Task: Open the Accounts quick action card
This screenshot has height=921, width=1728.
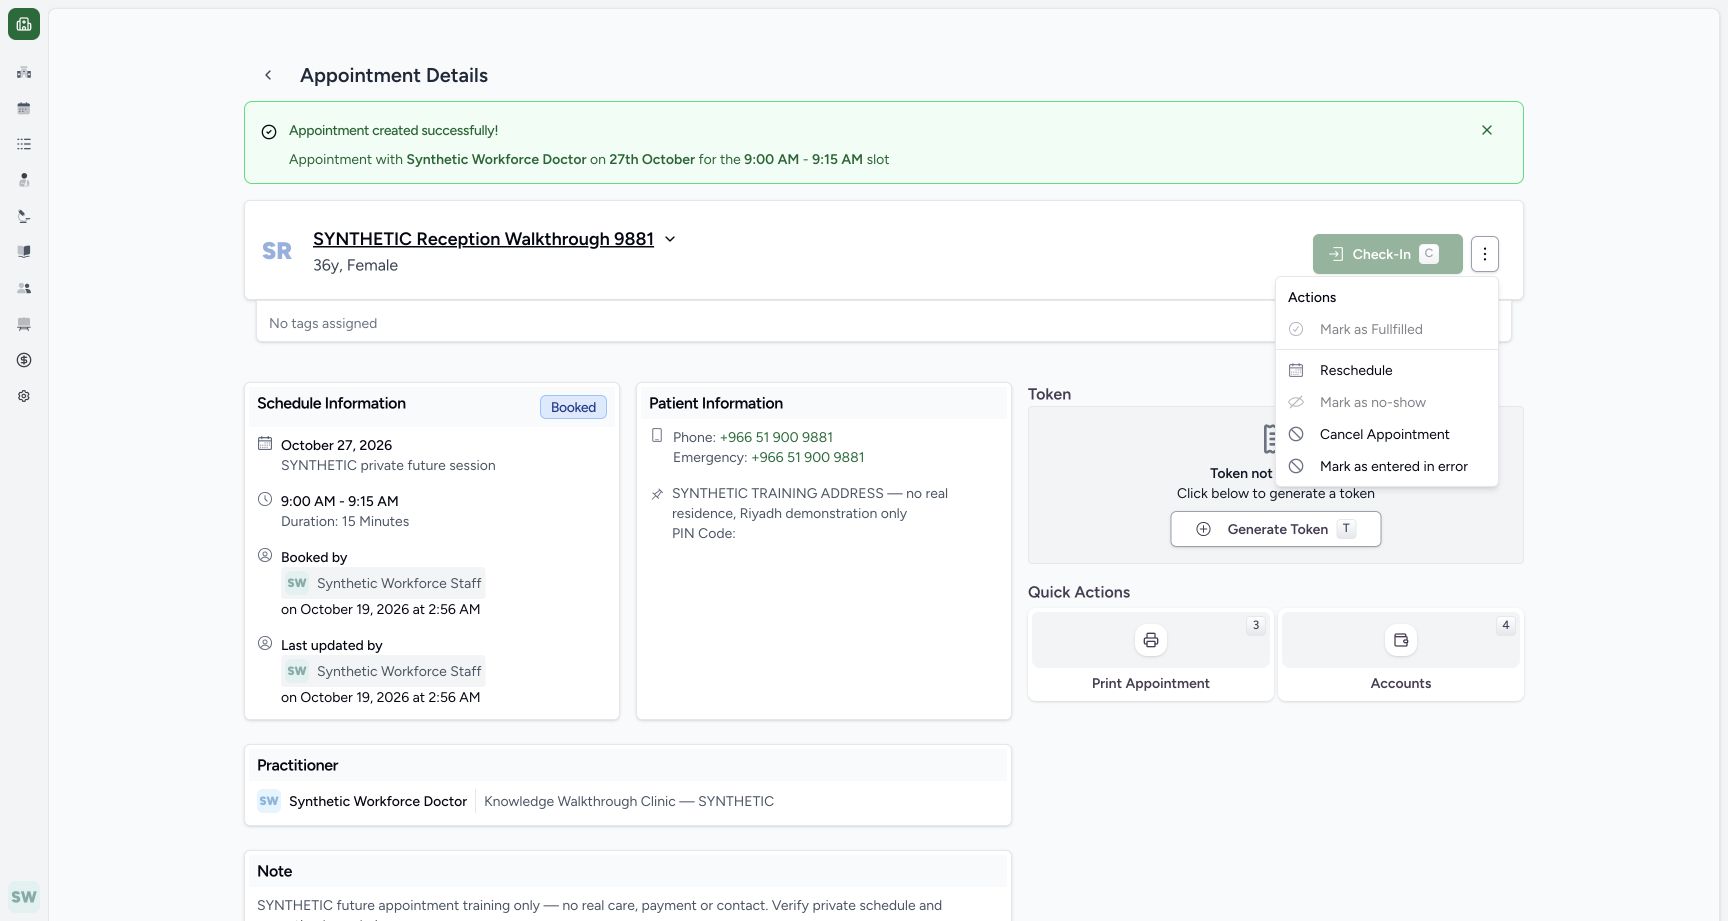Action: (x=1401, y=655)
